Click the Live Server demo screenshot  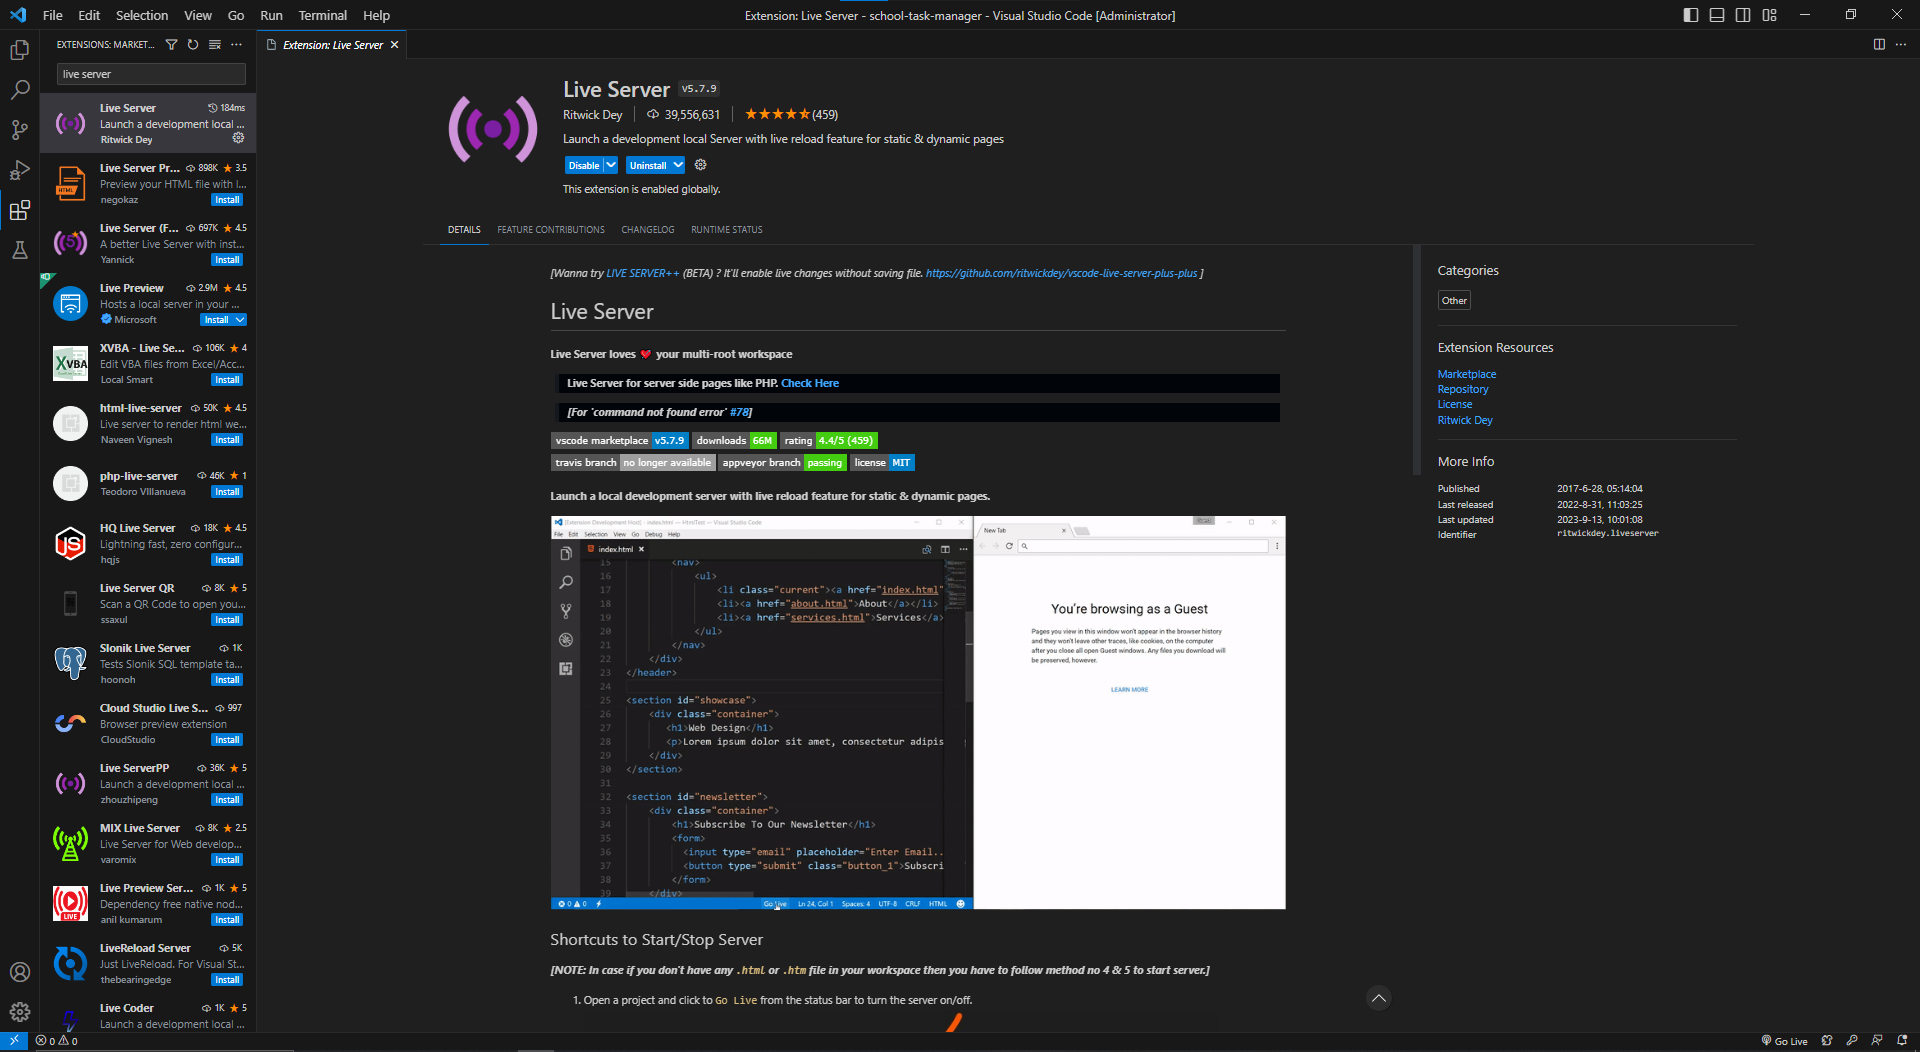[x=918, y=713]
